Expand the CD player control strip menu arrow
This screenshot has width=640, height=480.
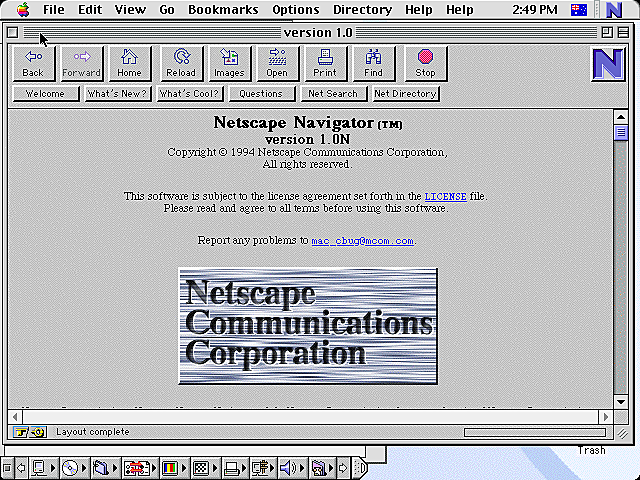(84, 468)
